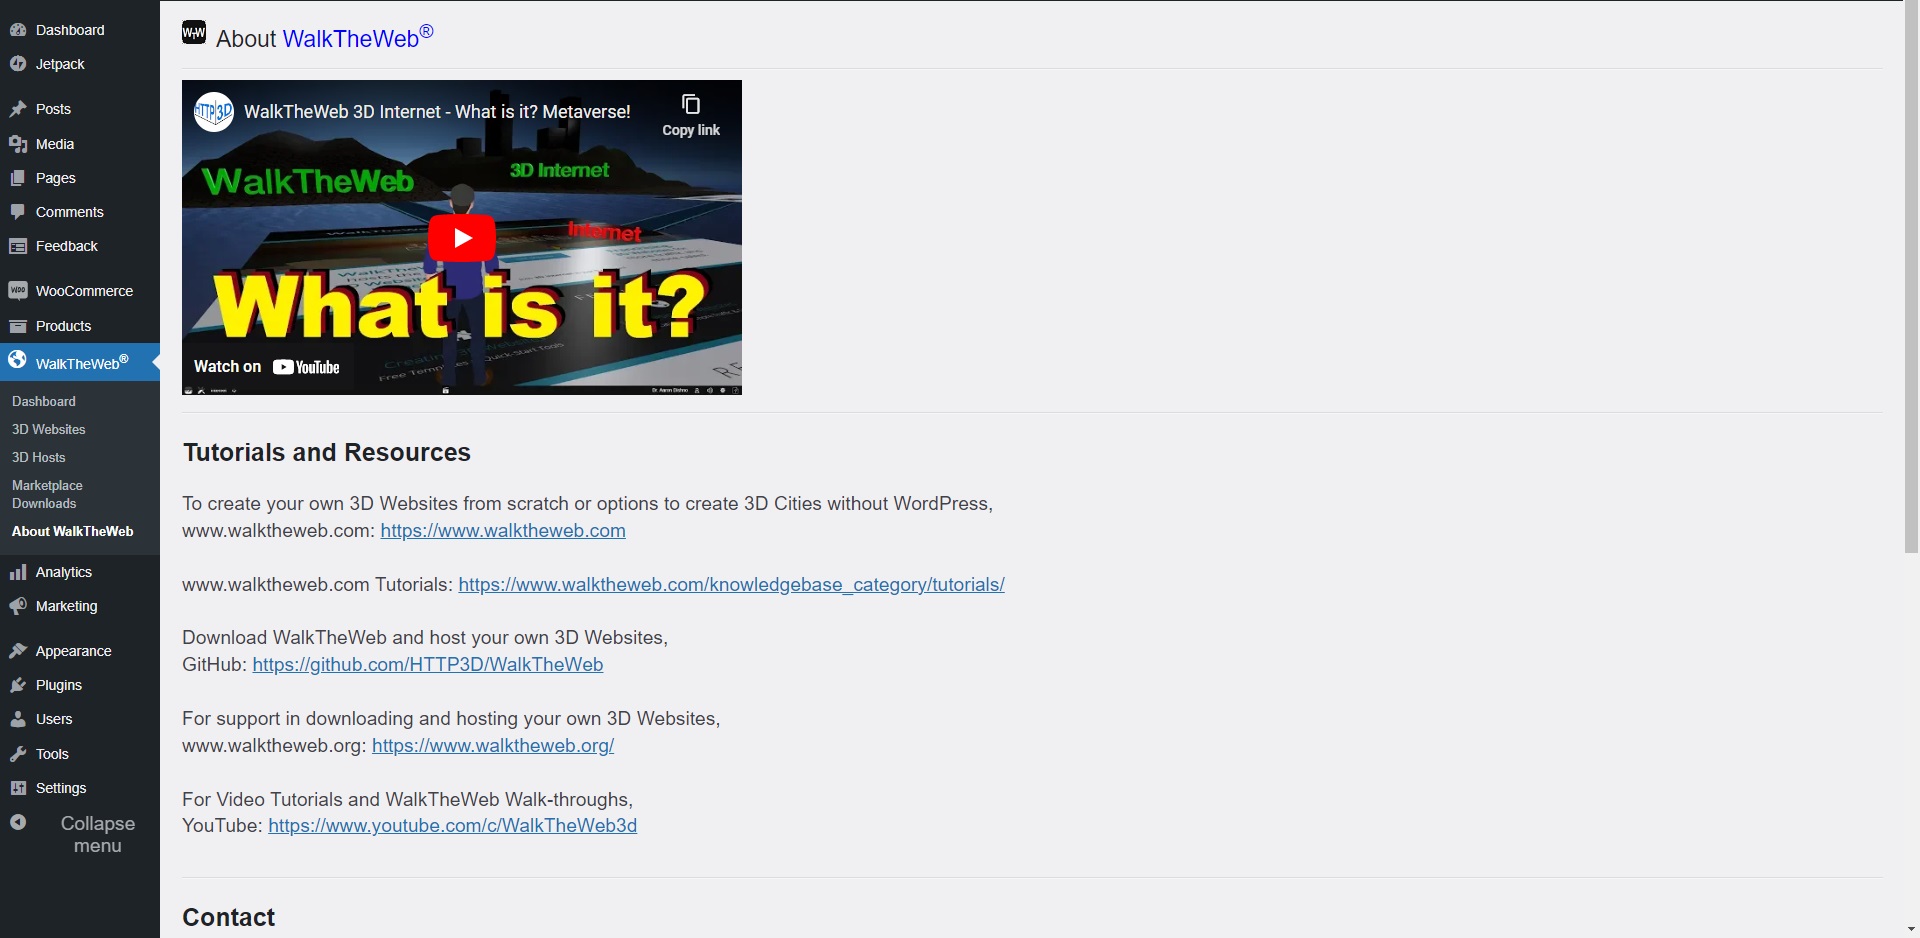Click the Plugins plug icon

(x=18, y=685)
